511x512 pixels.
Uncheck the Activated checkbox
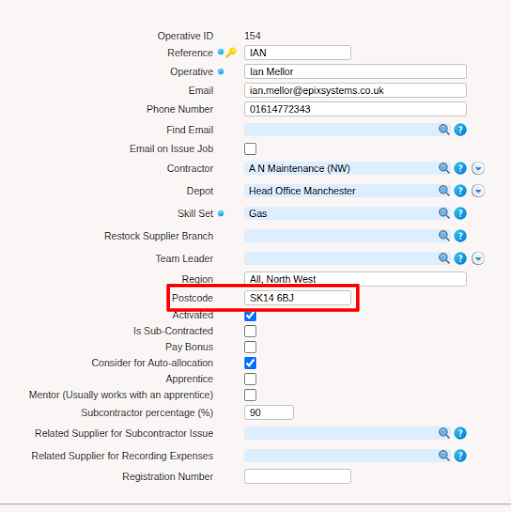[250, 315]
